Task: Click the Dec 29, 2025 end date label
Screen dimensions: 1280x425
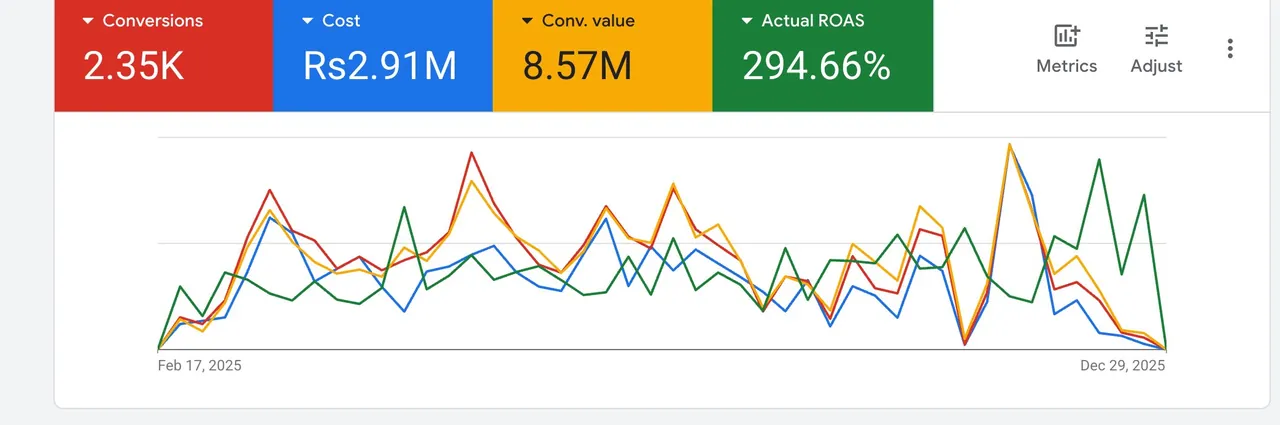Action: coord(1123,366)
